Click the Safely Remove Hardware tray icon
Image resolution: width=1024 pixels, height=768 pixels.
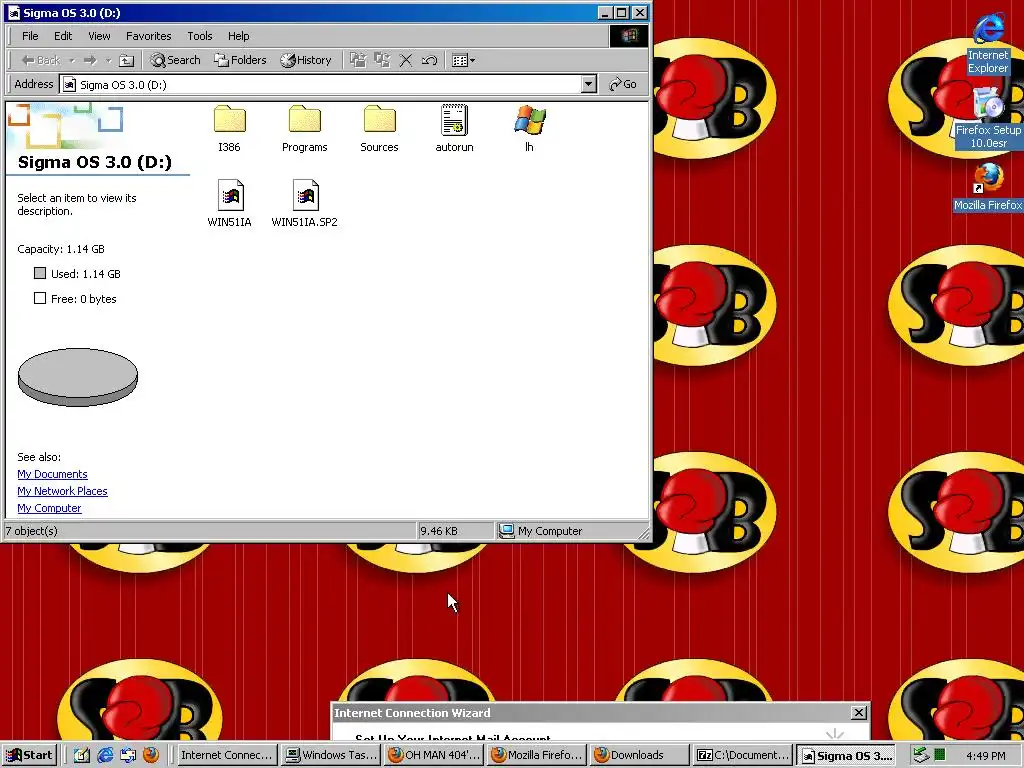pyautogui.click(x=921, y=755)
